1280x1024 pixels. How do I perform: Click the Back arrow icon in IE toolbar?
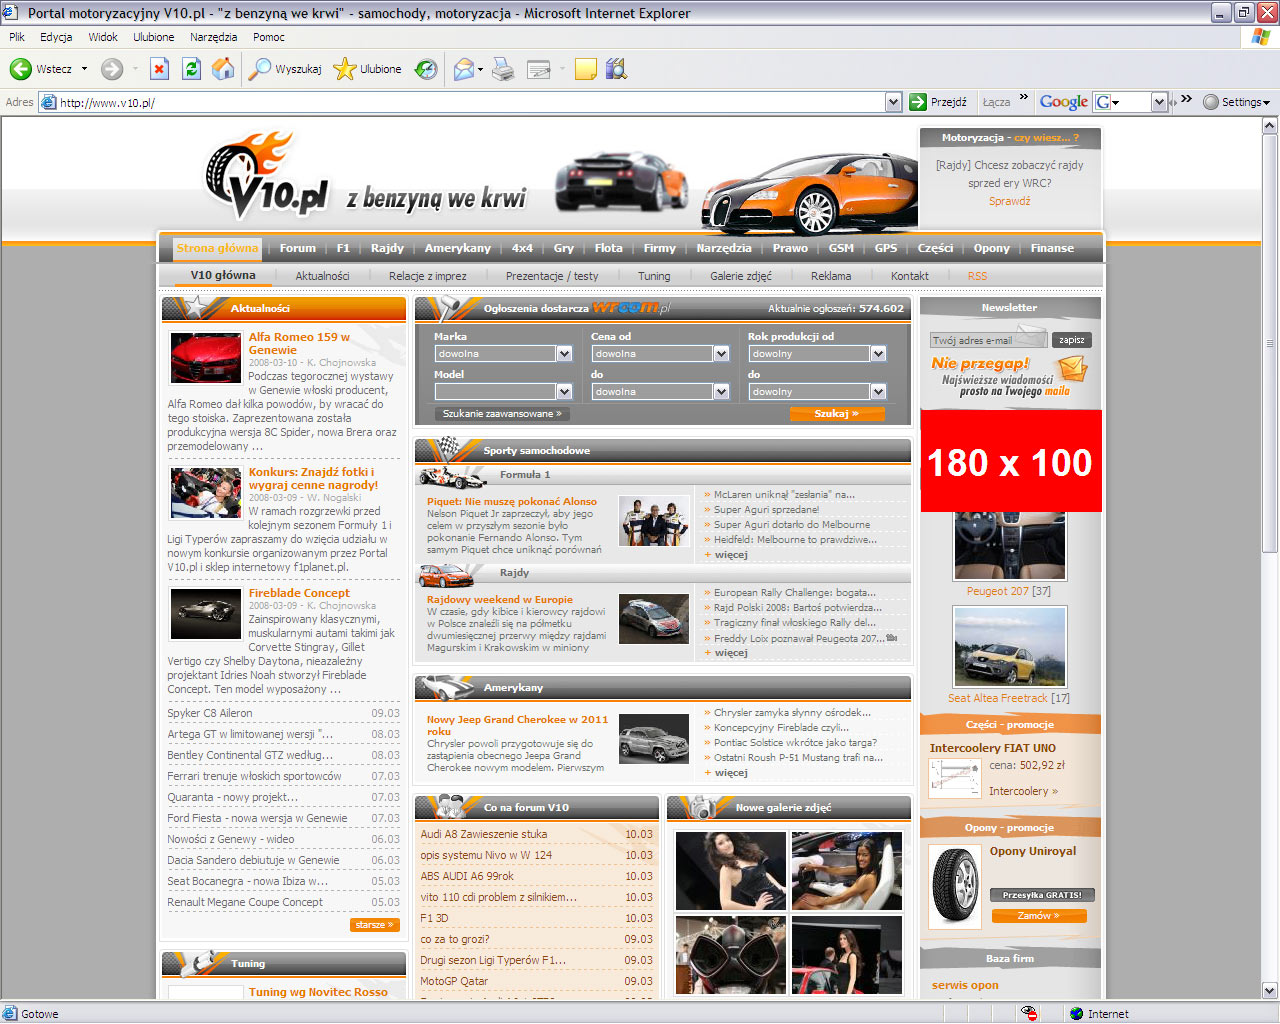(x=20, y=69)
